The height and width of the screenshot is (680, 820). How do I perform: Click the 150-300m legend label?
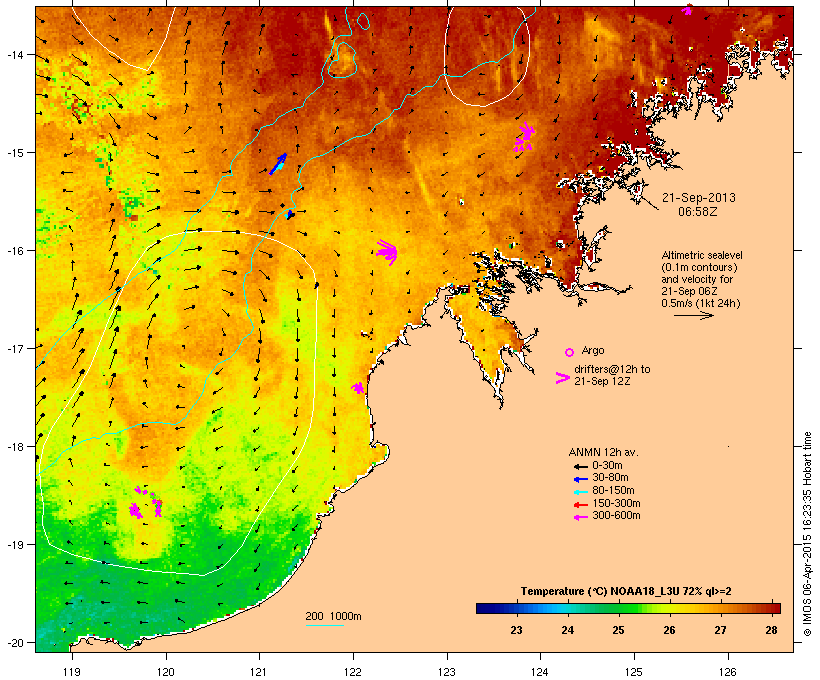[616, 503]
